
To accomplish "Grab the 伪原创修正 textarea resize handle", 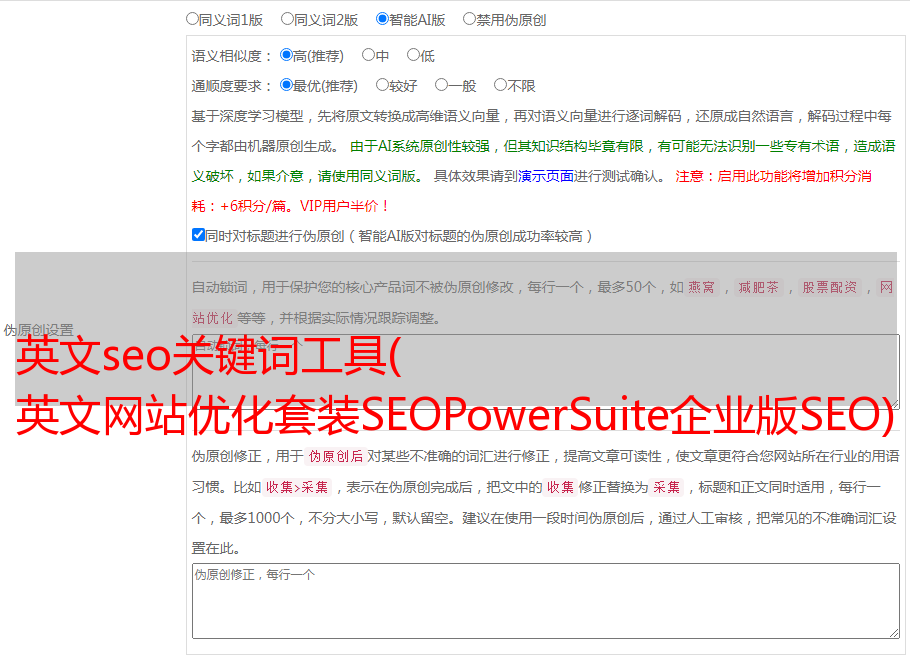I will (x=894, y=633).
